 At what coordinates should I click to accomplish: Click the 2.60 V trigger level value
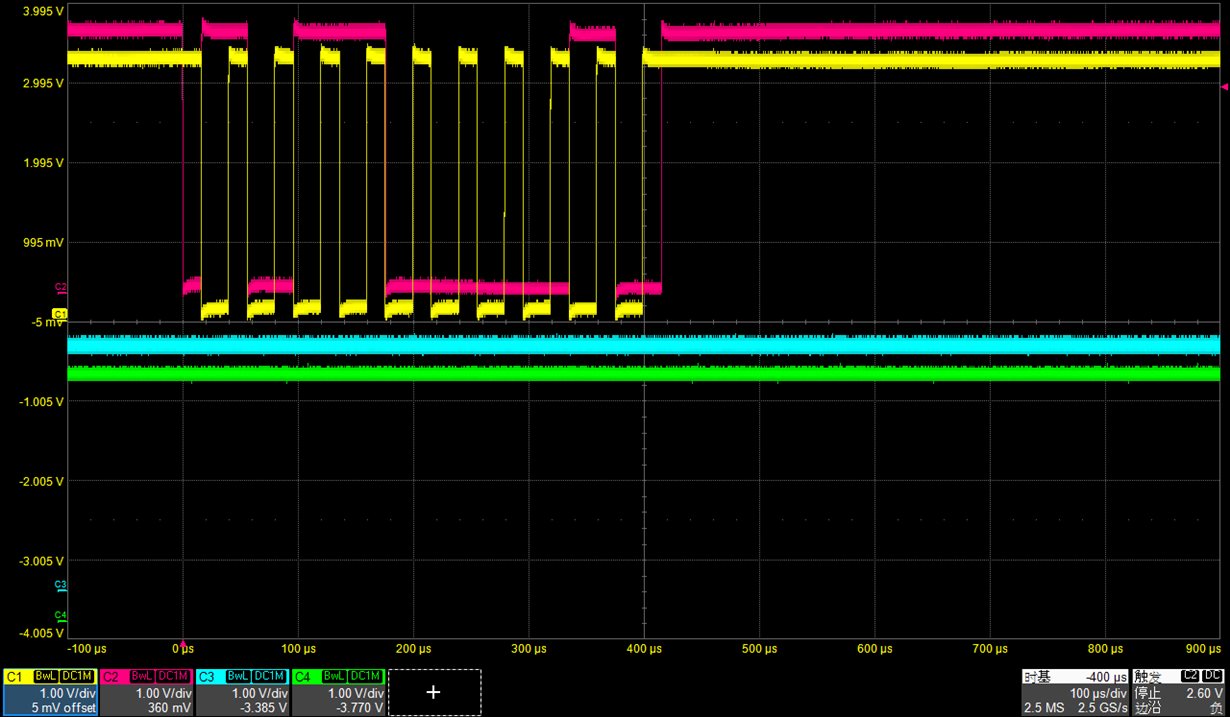(x=1207, y=693)
